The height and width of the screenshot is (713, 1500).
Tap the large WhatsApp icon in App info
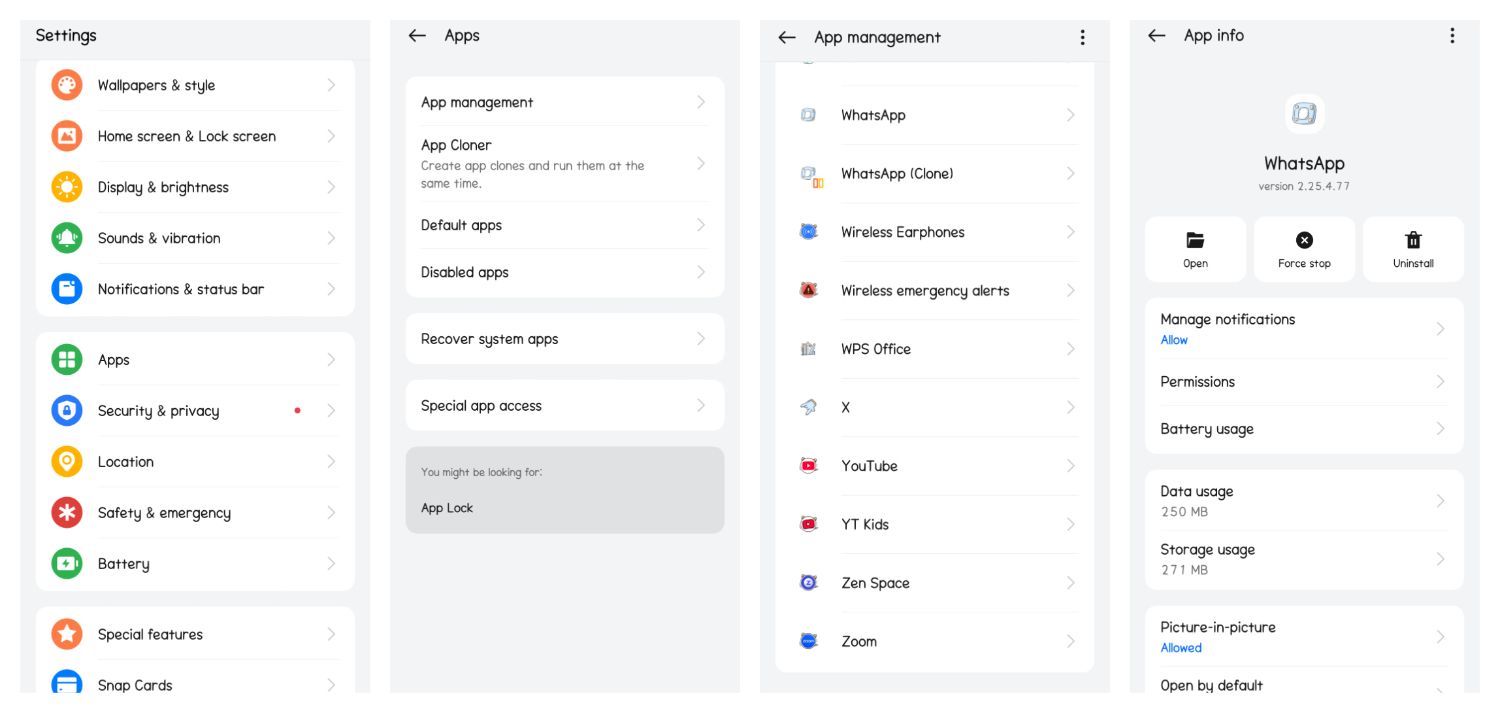(x=1304, y=114)
